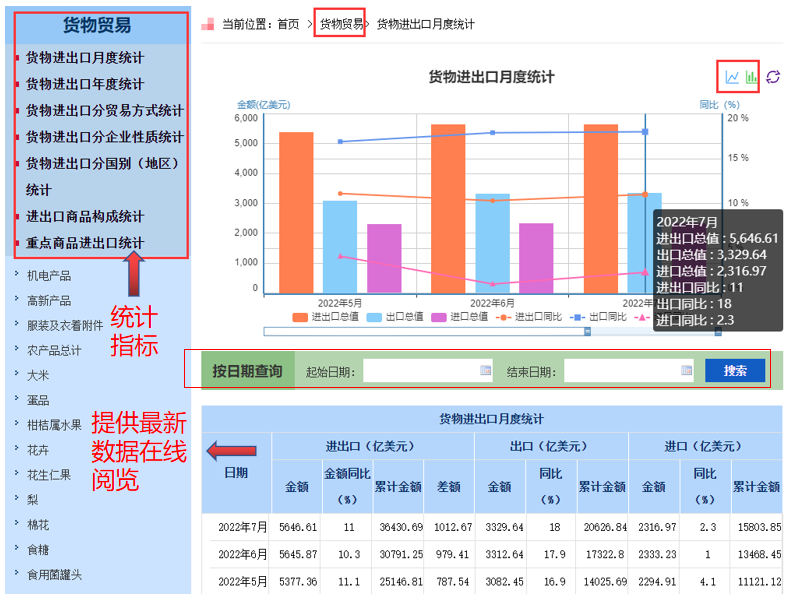This screenshot has width=788, height=614.
Task: Expand 机电产品 sidebar item
Action: pyautogui.click(x=49, y=275)
